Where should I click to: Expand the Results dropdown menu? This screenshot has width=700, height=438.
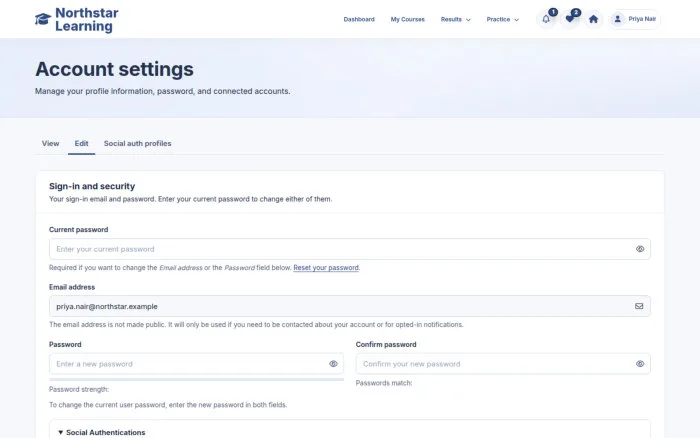(x=455, y=19)
